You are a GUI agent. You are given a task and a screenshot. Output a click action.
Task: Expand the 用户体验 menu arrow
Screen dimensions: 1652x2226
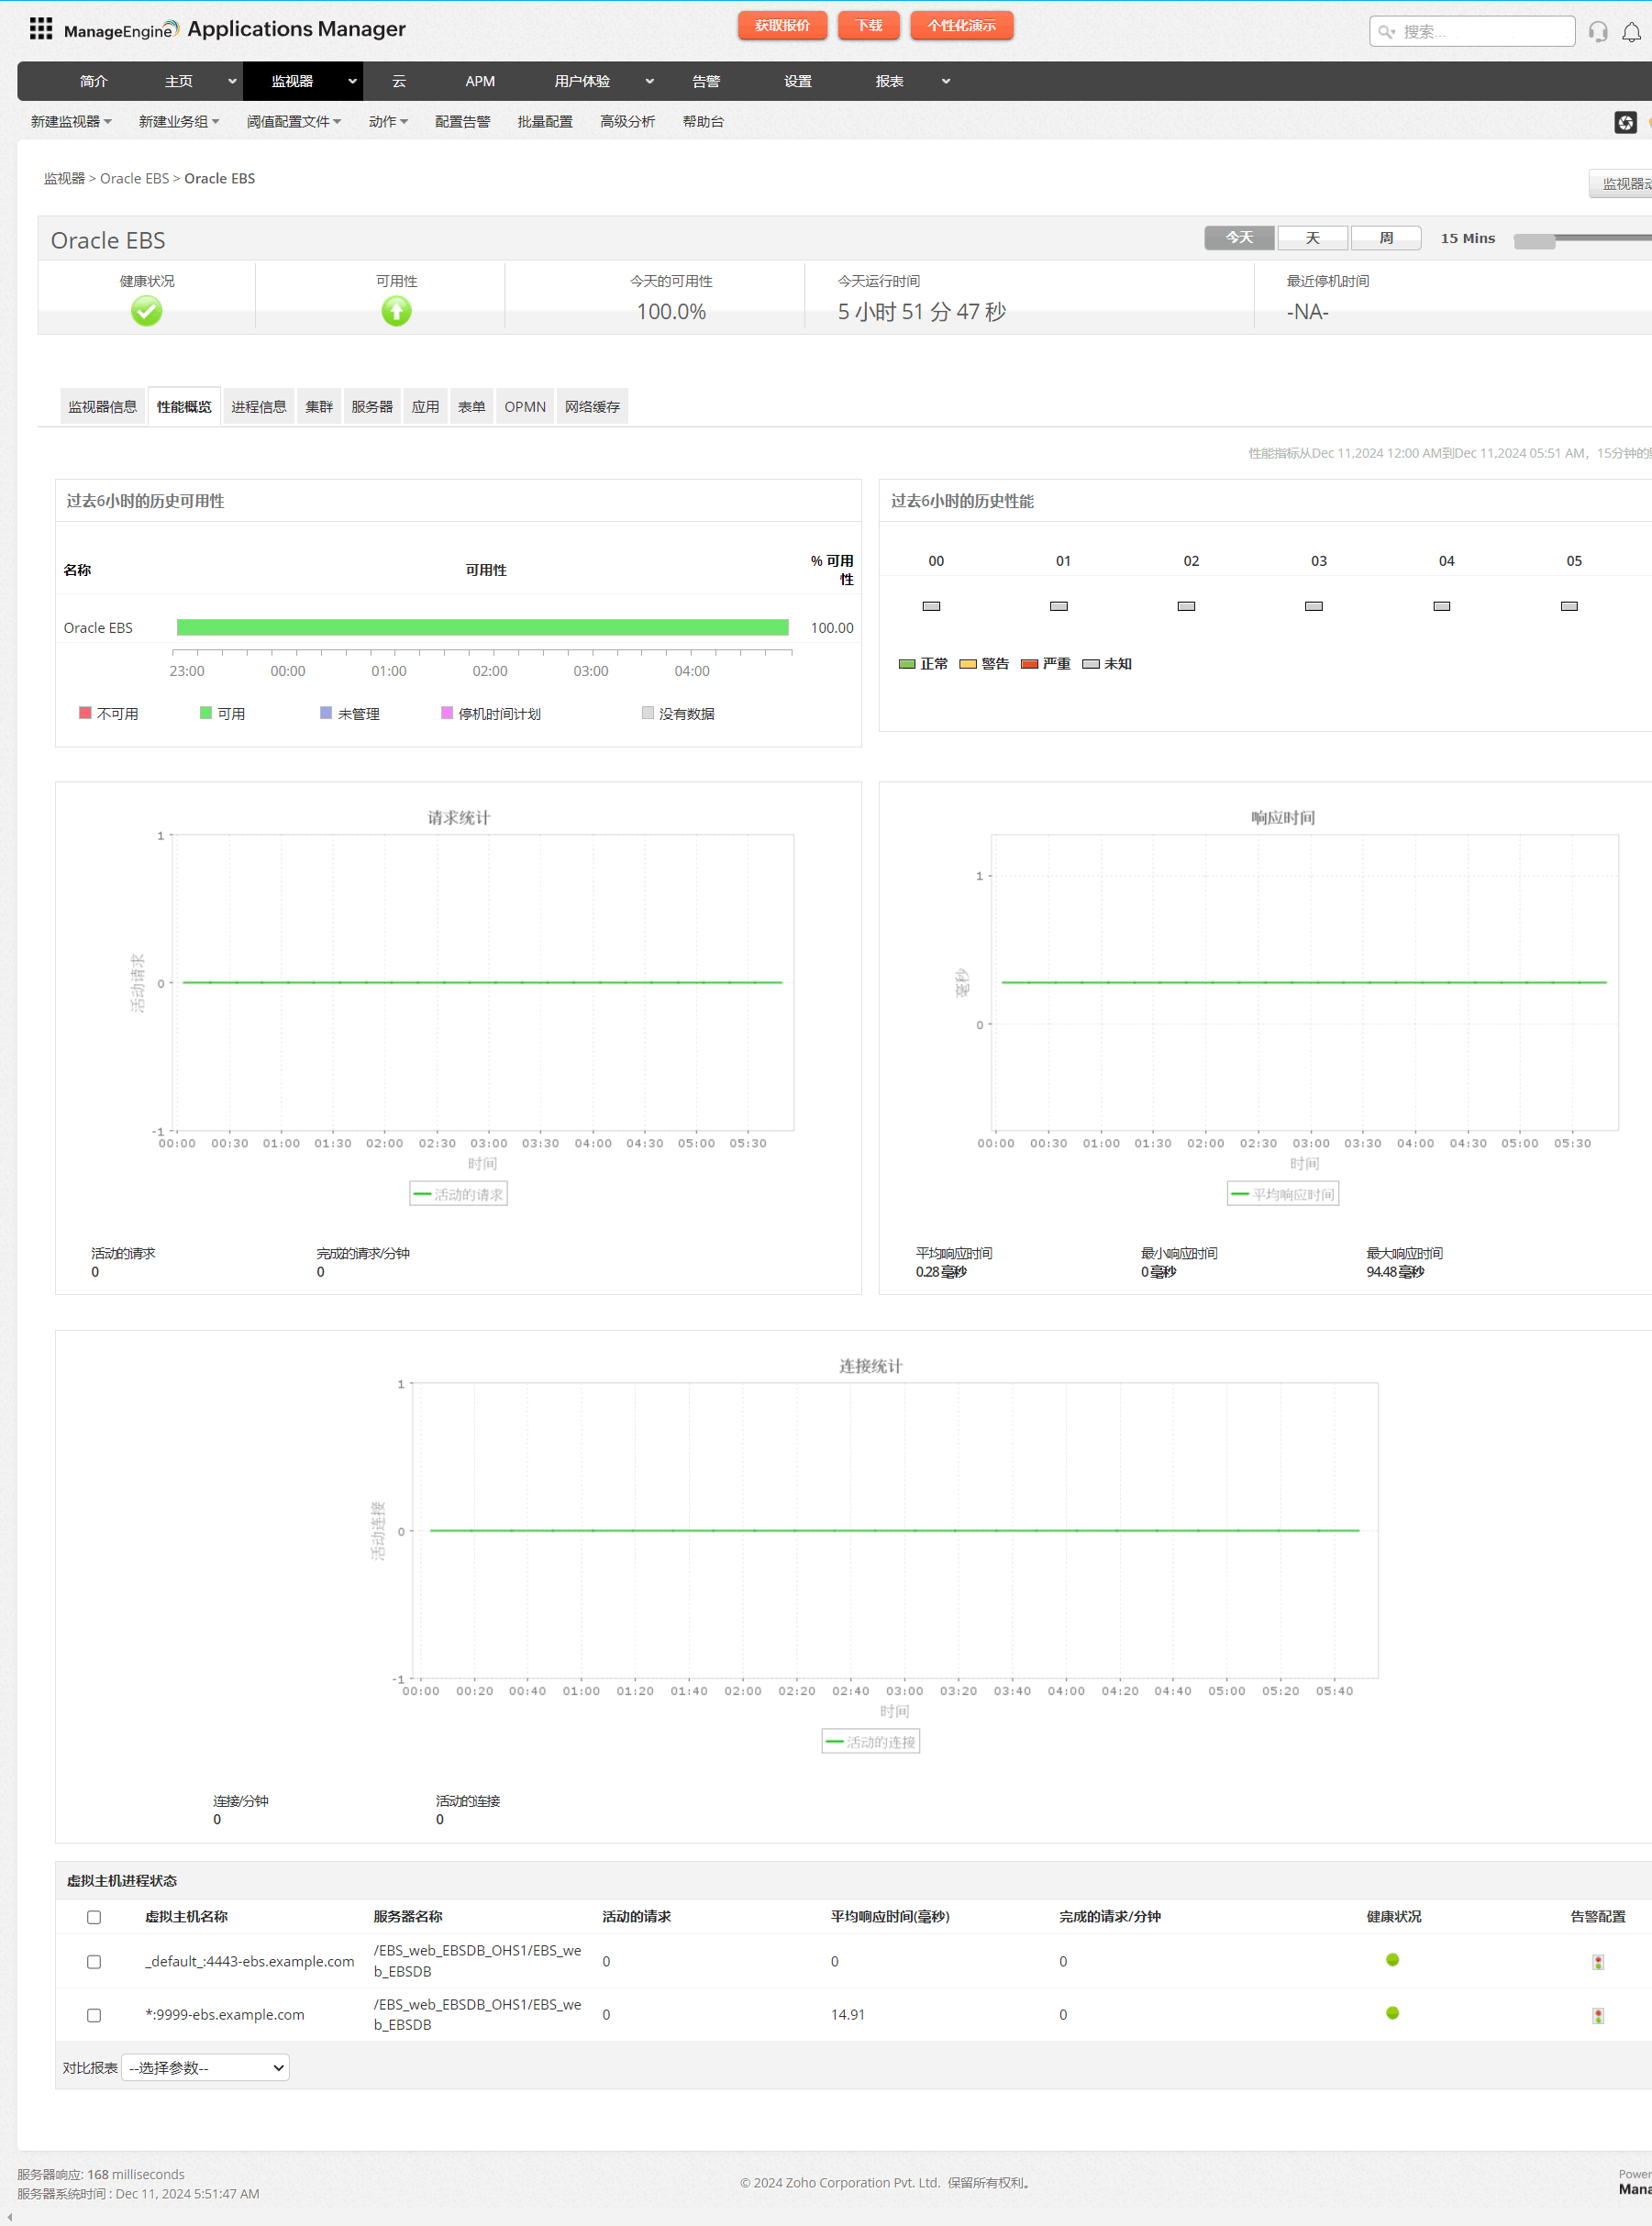pyautogui.click(x=649, y=82)
